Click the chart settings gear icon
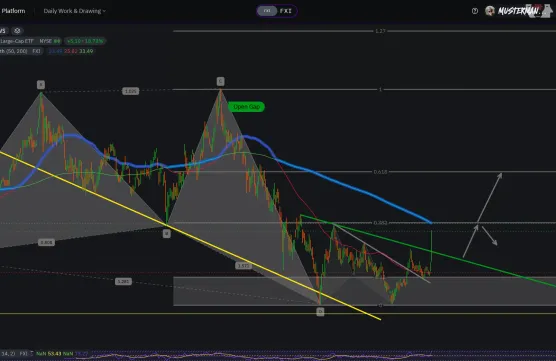The width and height of the screenshot is (556, 361). click(x=17, y=31)
